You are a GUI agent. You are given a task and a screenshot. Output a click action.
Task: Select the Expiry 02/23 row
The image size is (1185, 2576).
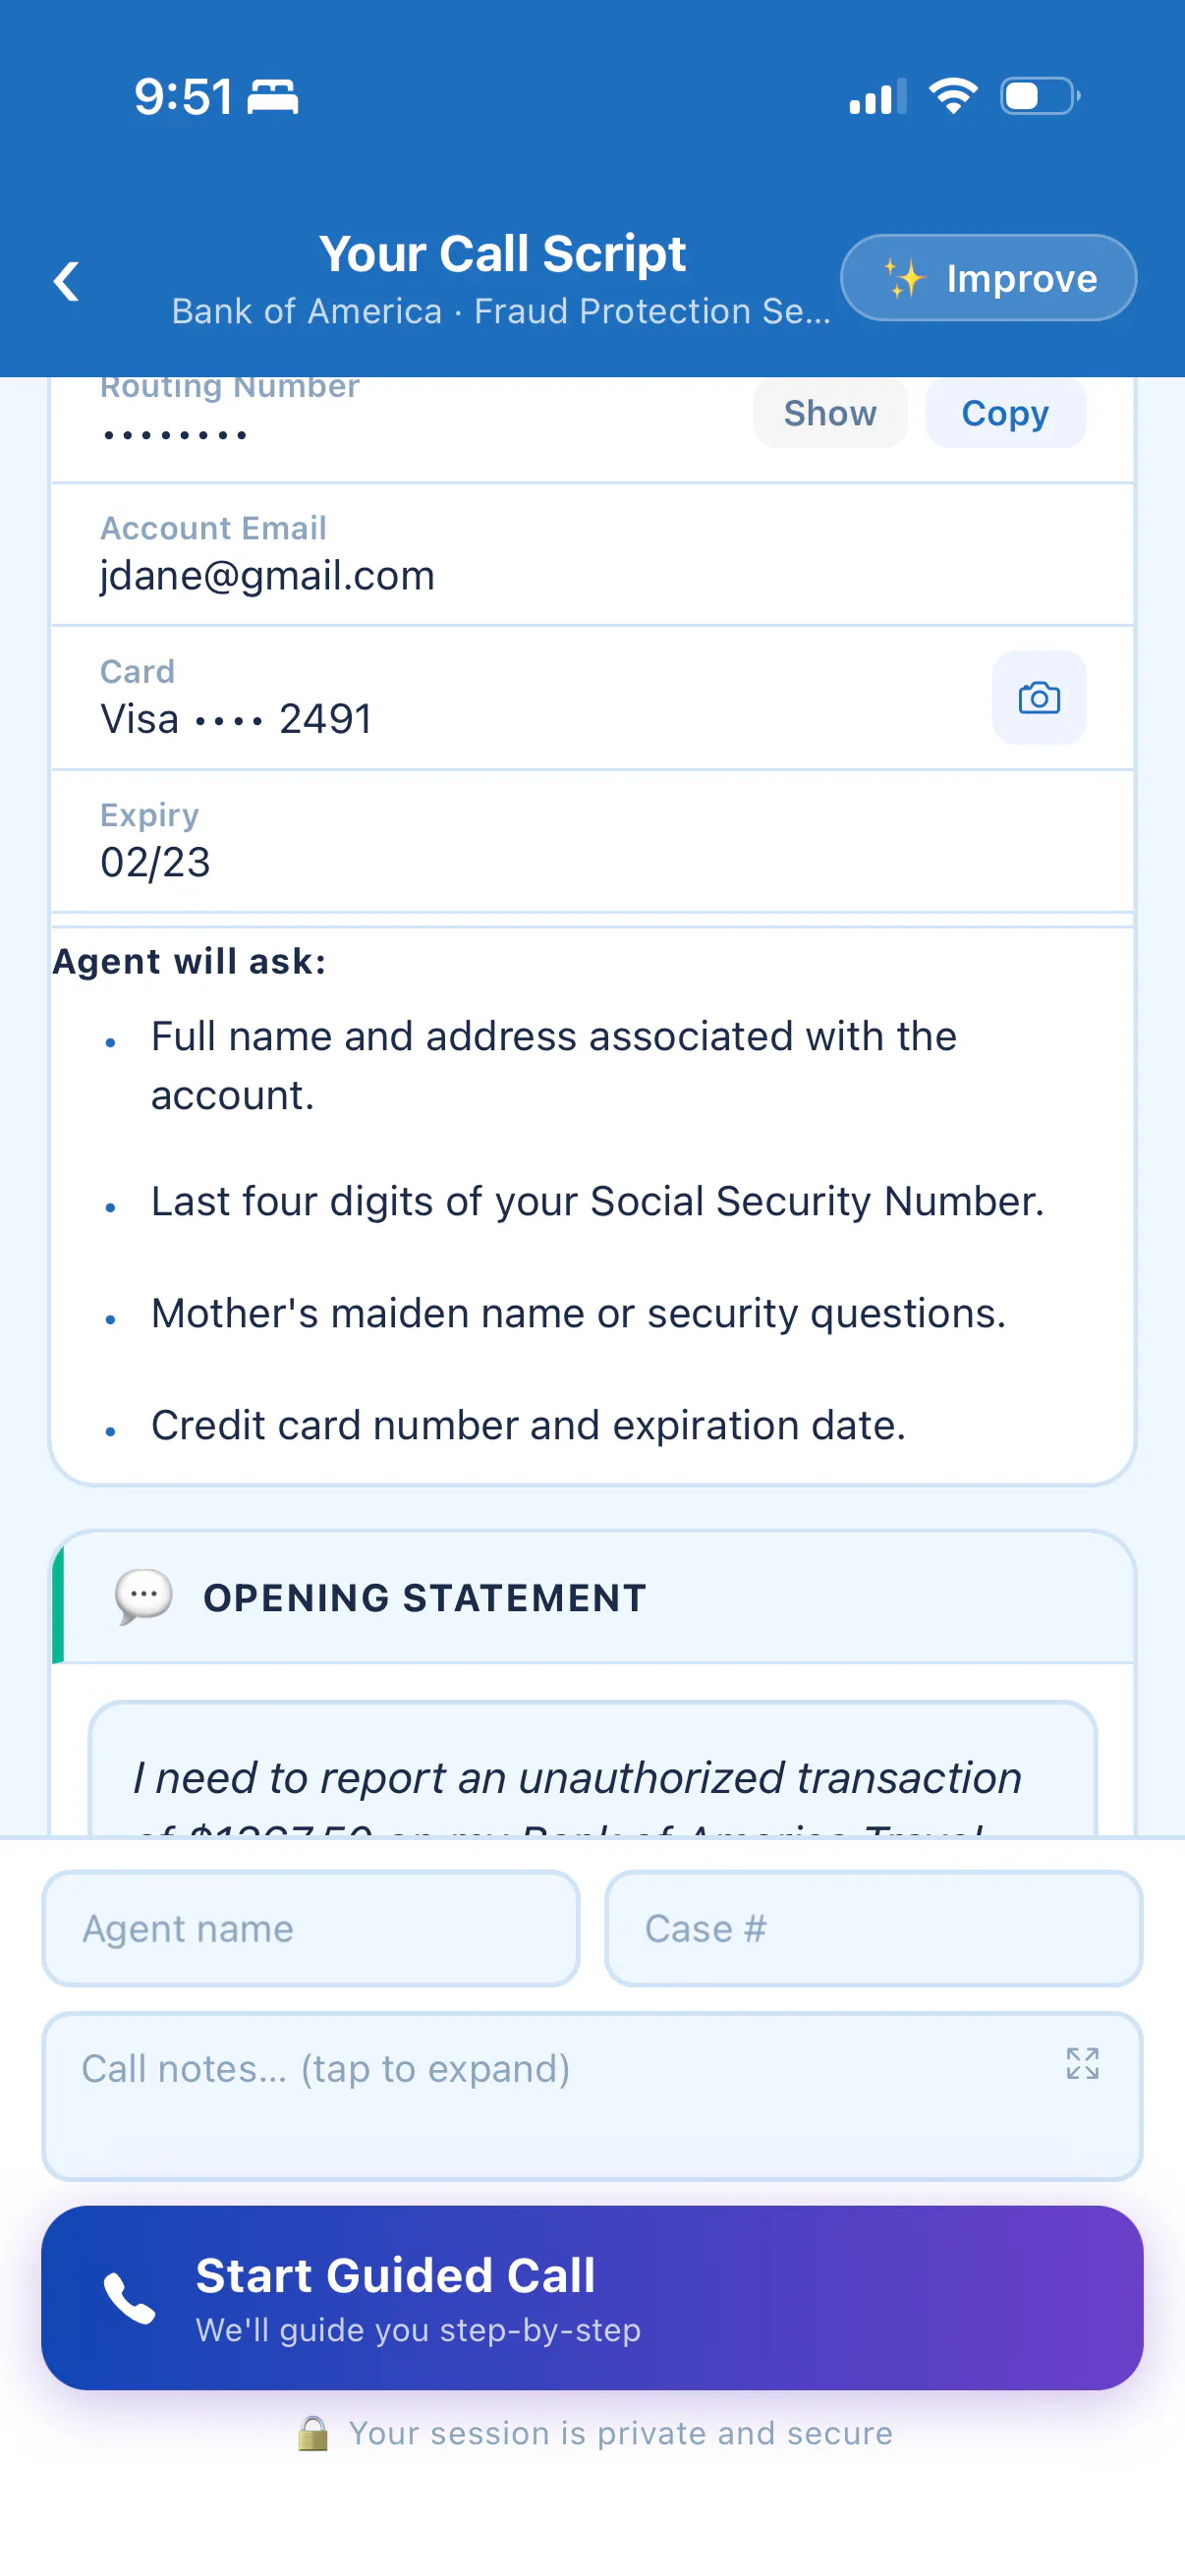592,841
